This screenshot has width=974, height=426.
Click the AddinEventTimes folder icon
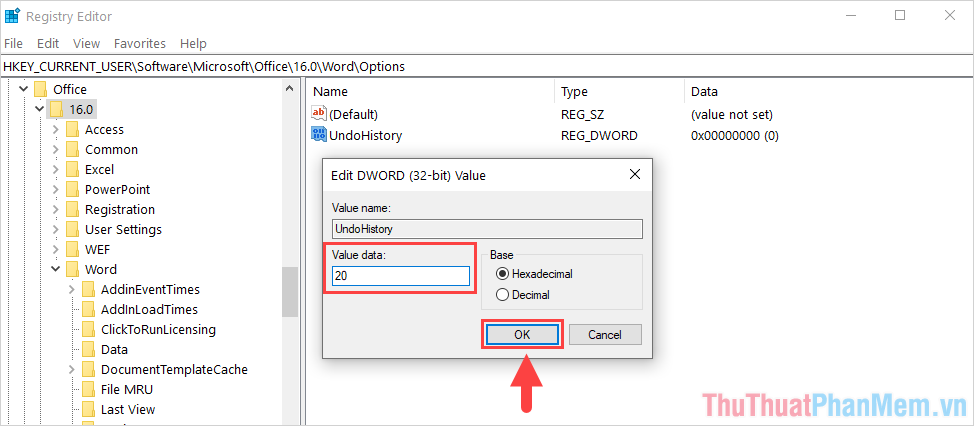(x=89, y=289)
